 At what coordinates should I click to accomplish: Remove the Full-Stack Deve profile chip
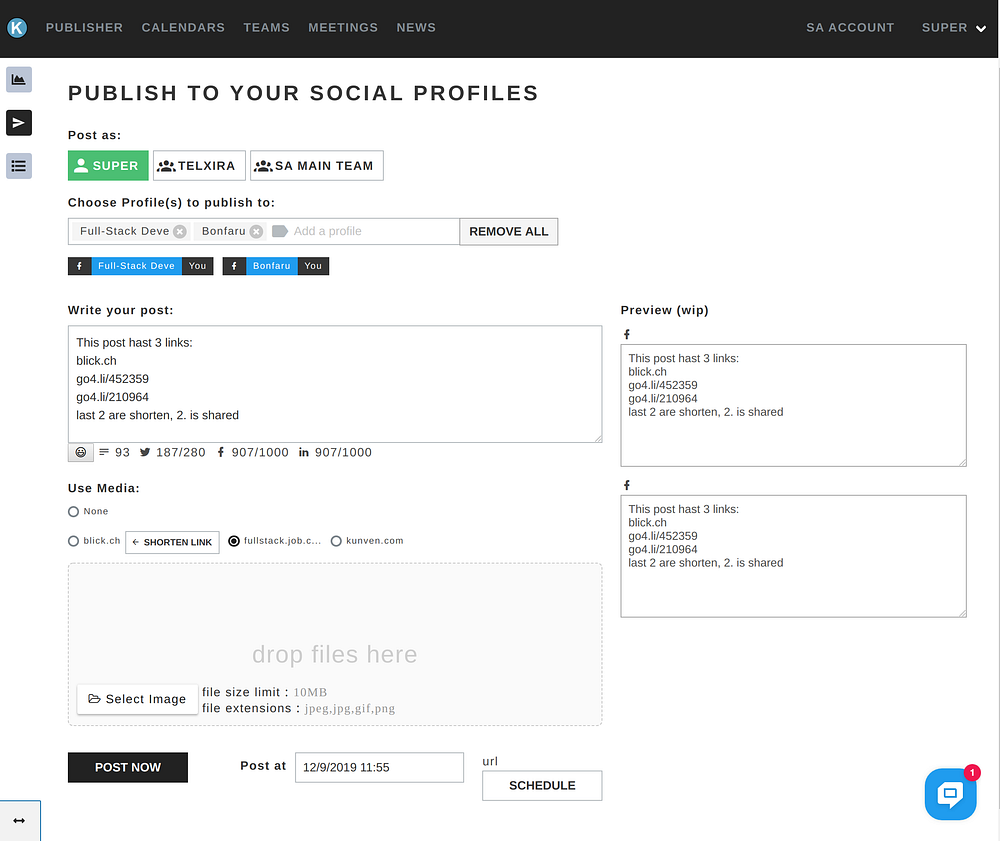[x=180, y=231]
